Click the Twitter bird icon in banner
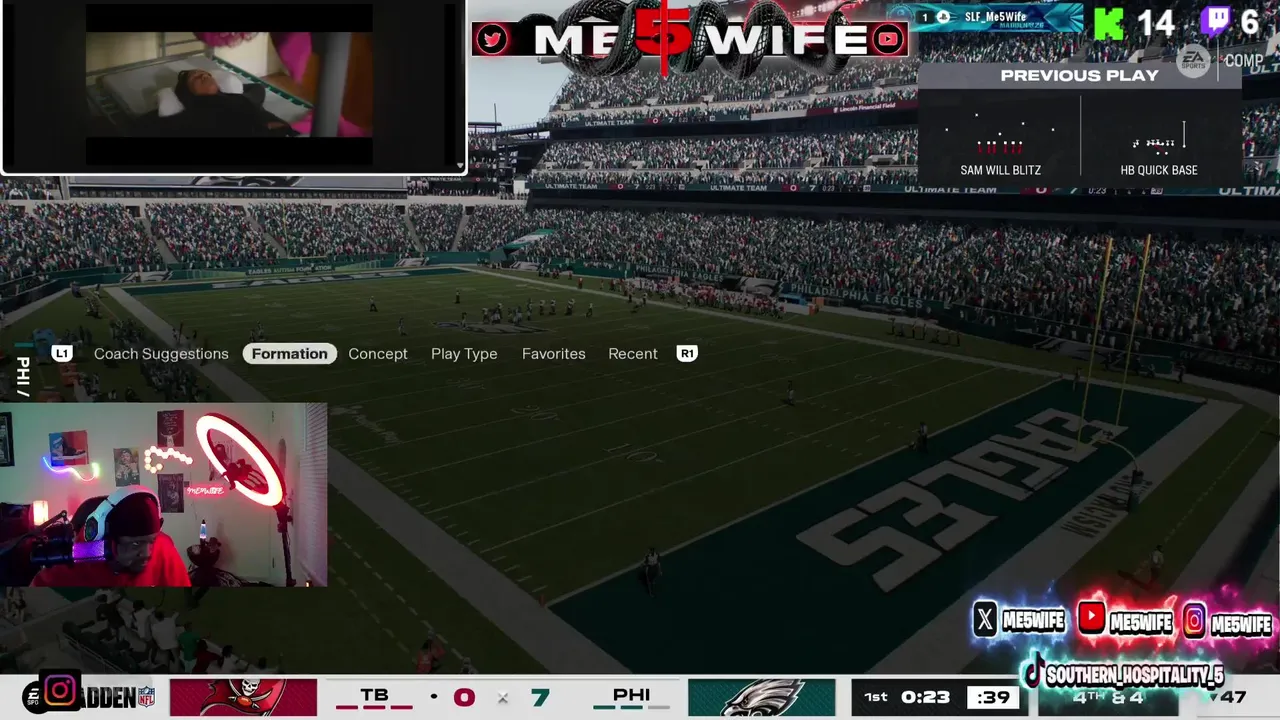 coord(492,39)
